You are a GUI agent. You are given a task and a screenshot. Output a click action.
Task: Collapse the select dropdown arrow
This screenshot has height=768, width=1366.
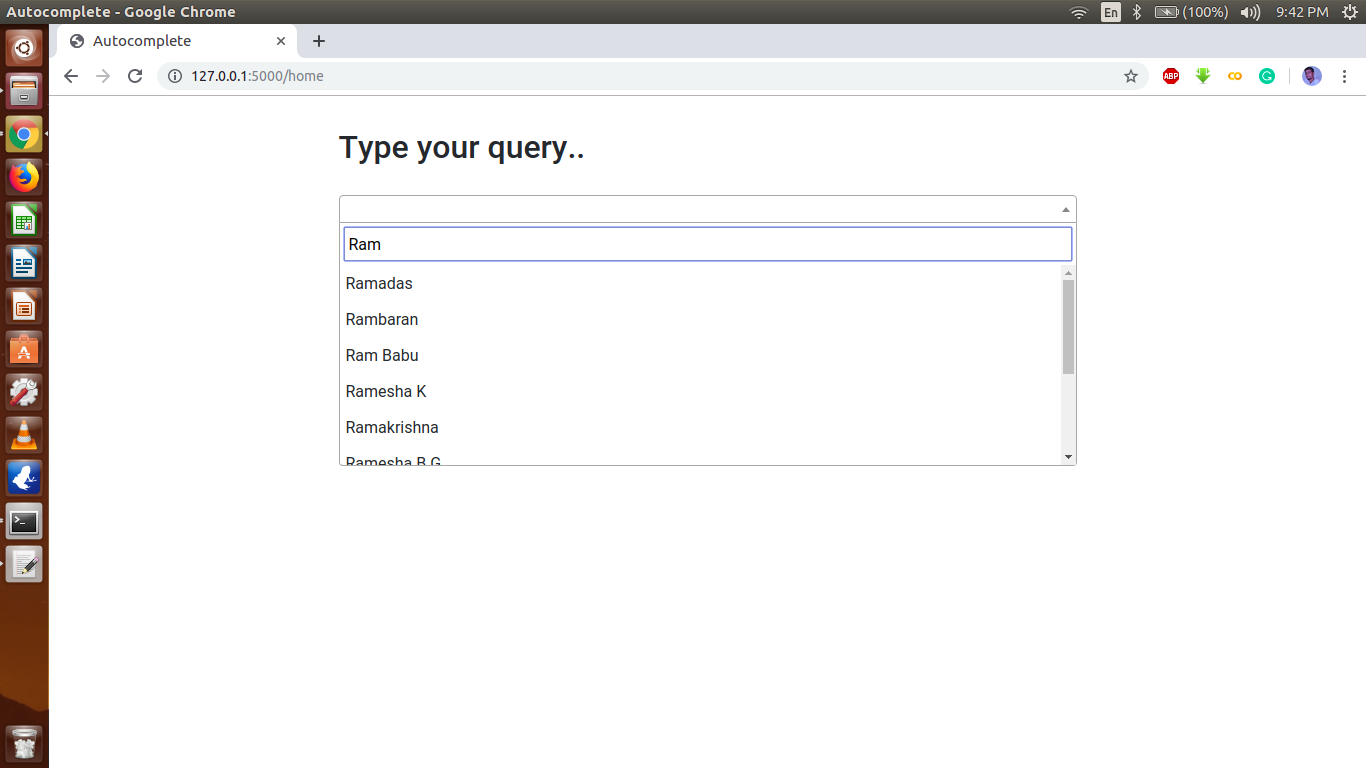(1066, 209)
